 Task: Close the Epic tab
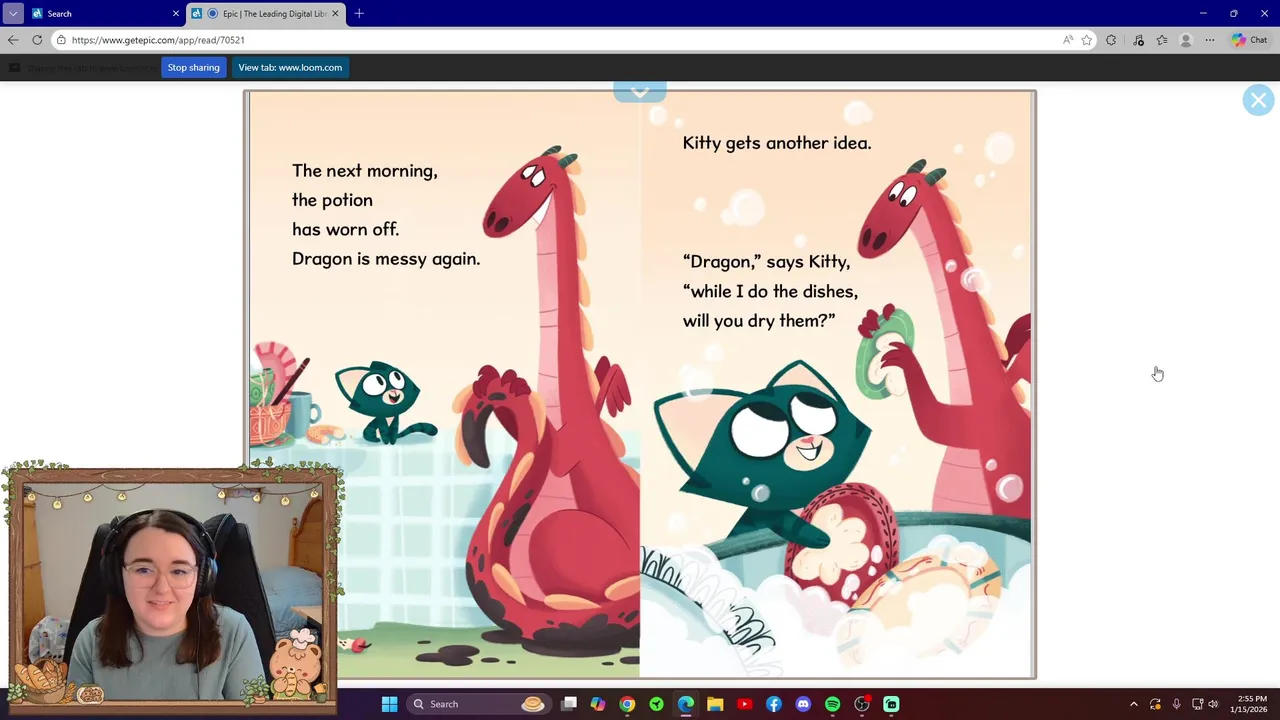coord(335,14)
